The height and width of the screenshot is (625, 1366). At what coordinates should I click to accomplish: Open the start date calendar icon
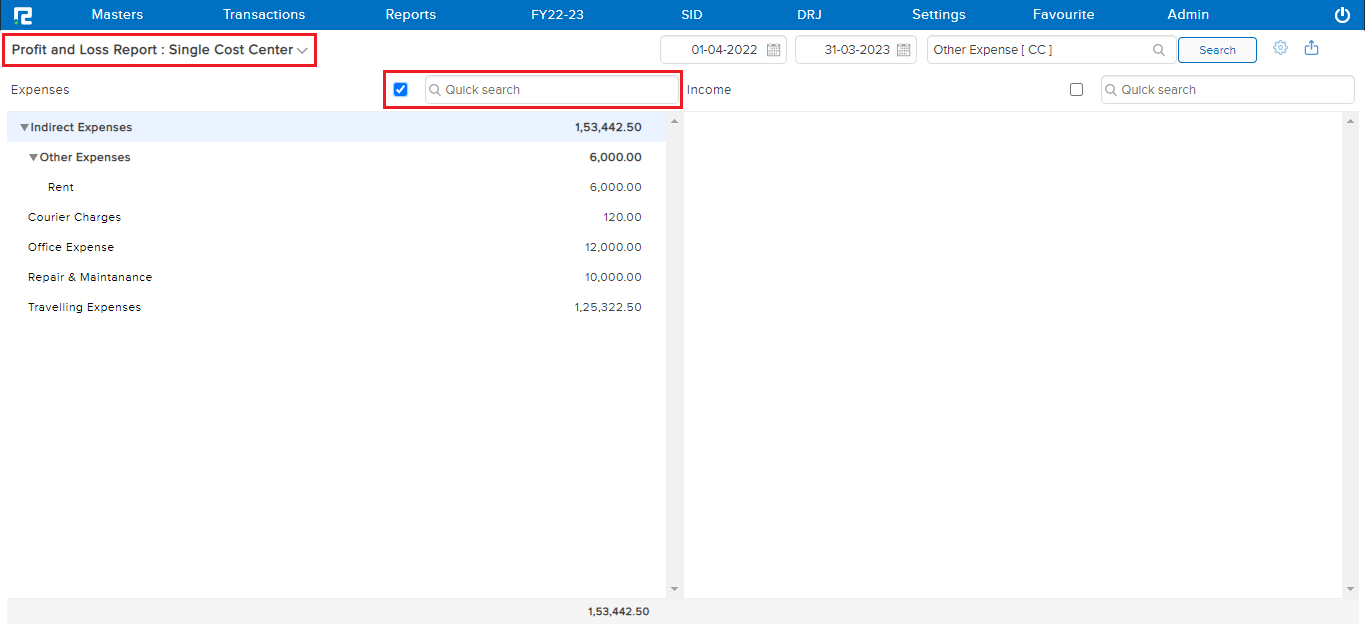(x=773, y=50)
